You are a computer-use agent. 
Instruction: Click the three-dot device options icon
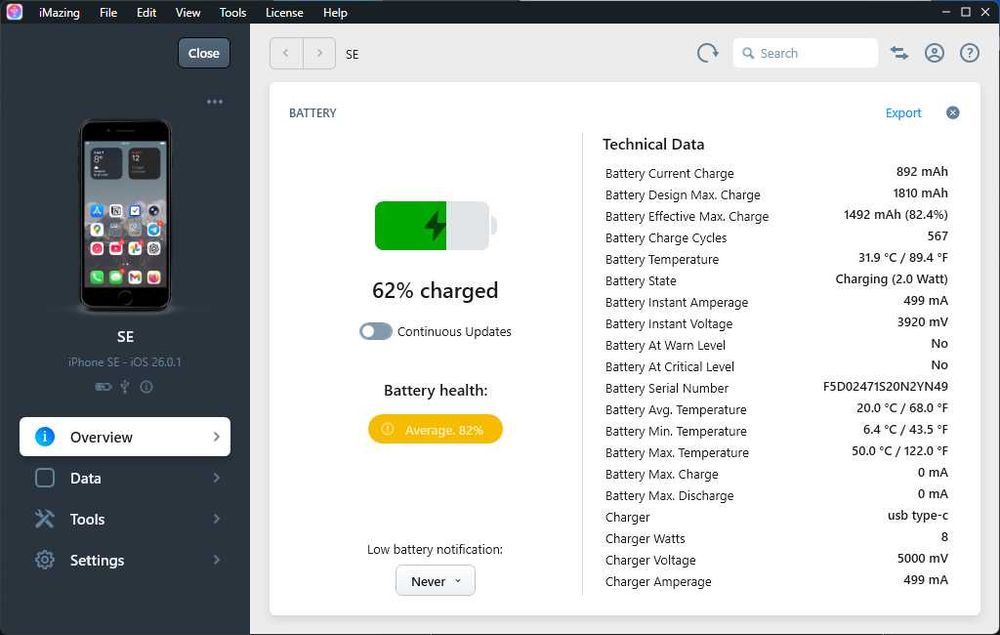(215, 102)
